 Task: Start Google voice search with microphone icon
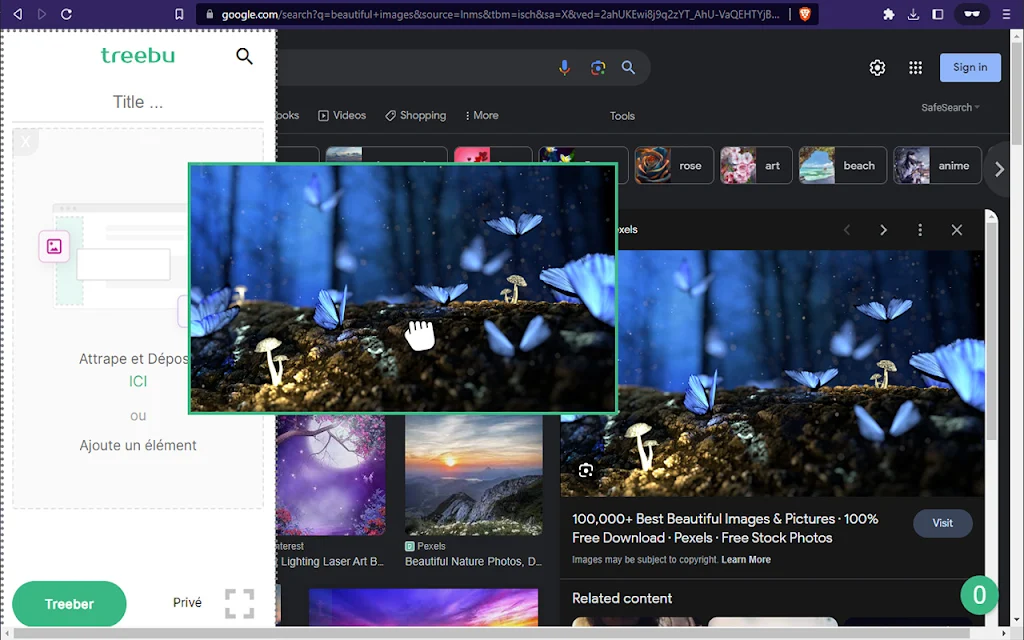[564, 67]
